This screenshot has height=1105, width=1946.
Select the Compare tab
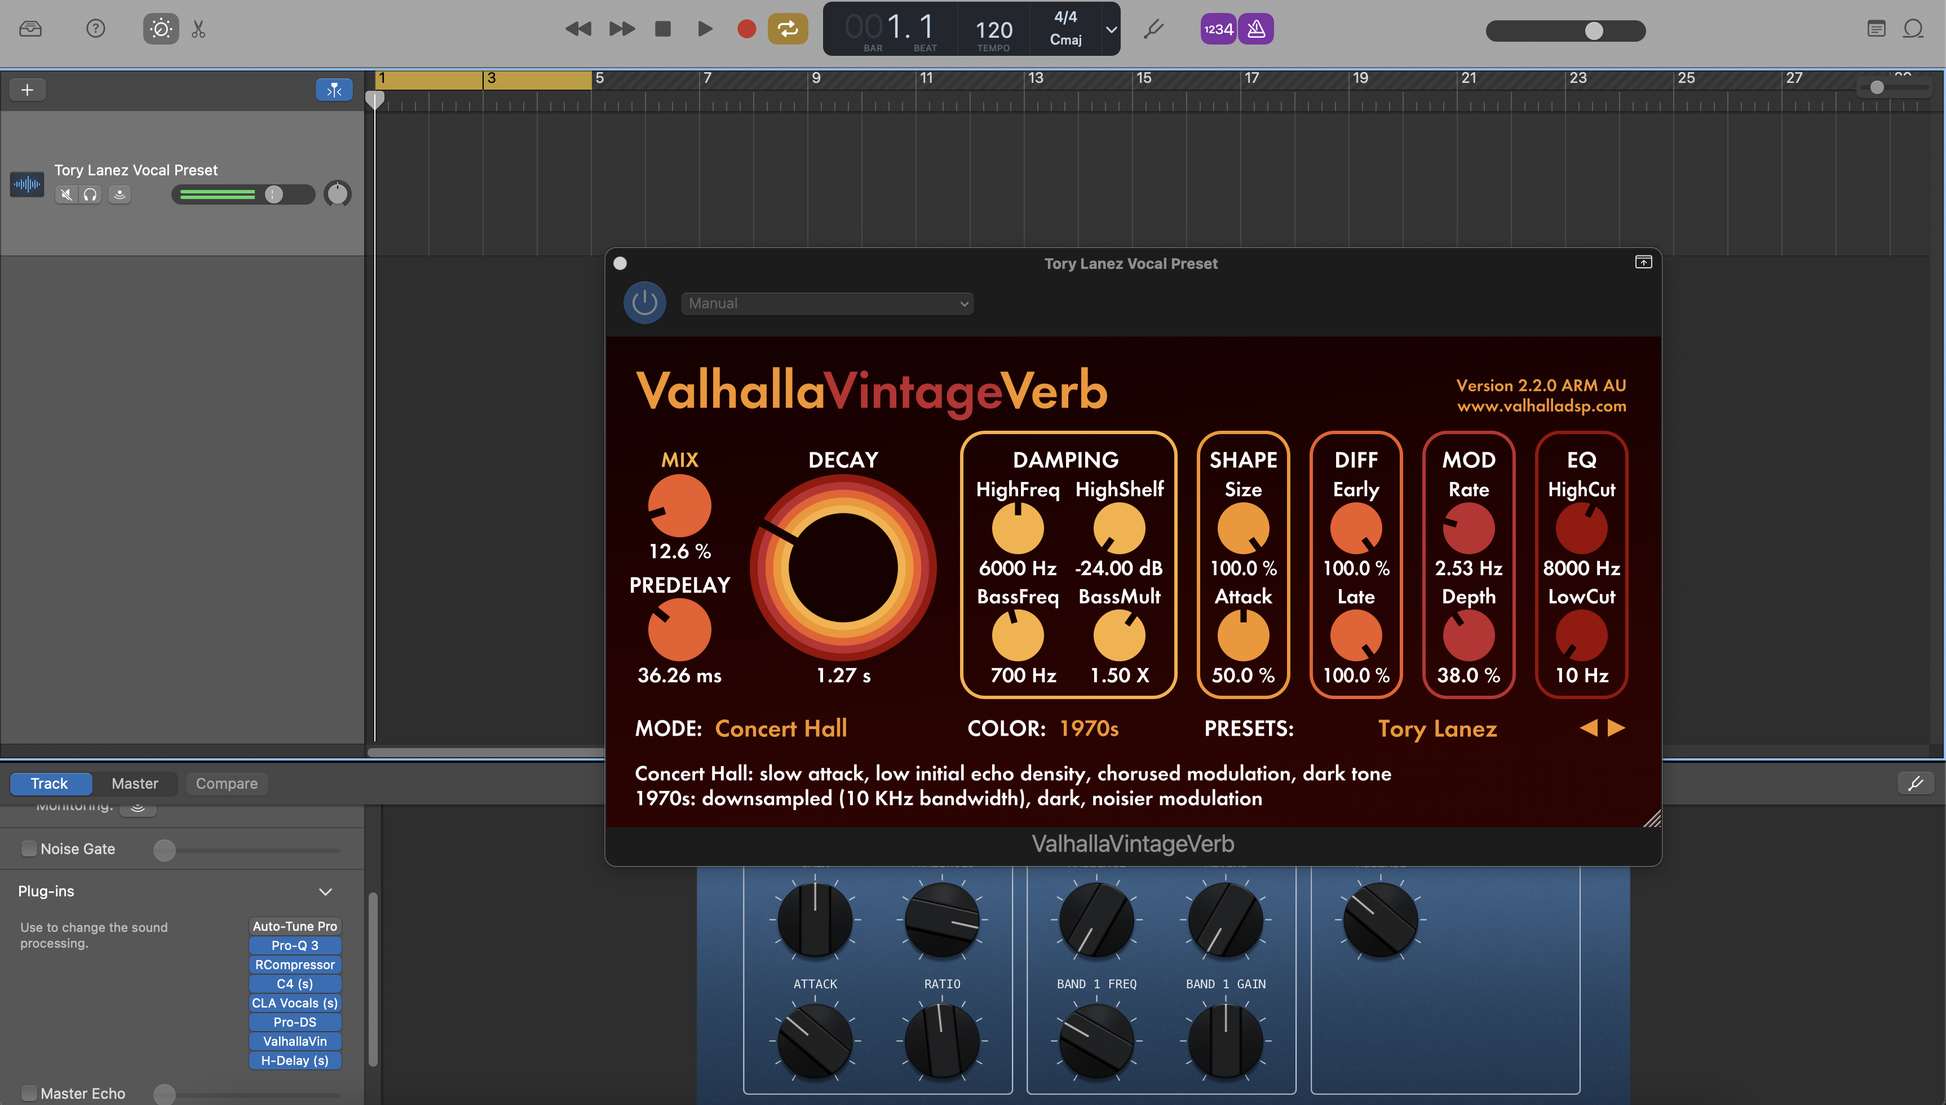pos(226,783)
